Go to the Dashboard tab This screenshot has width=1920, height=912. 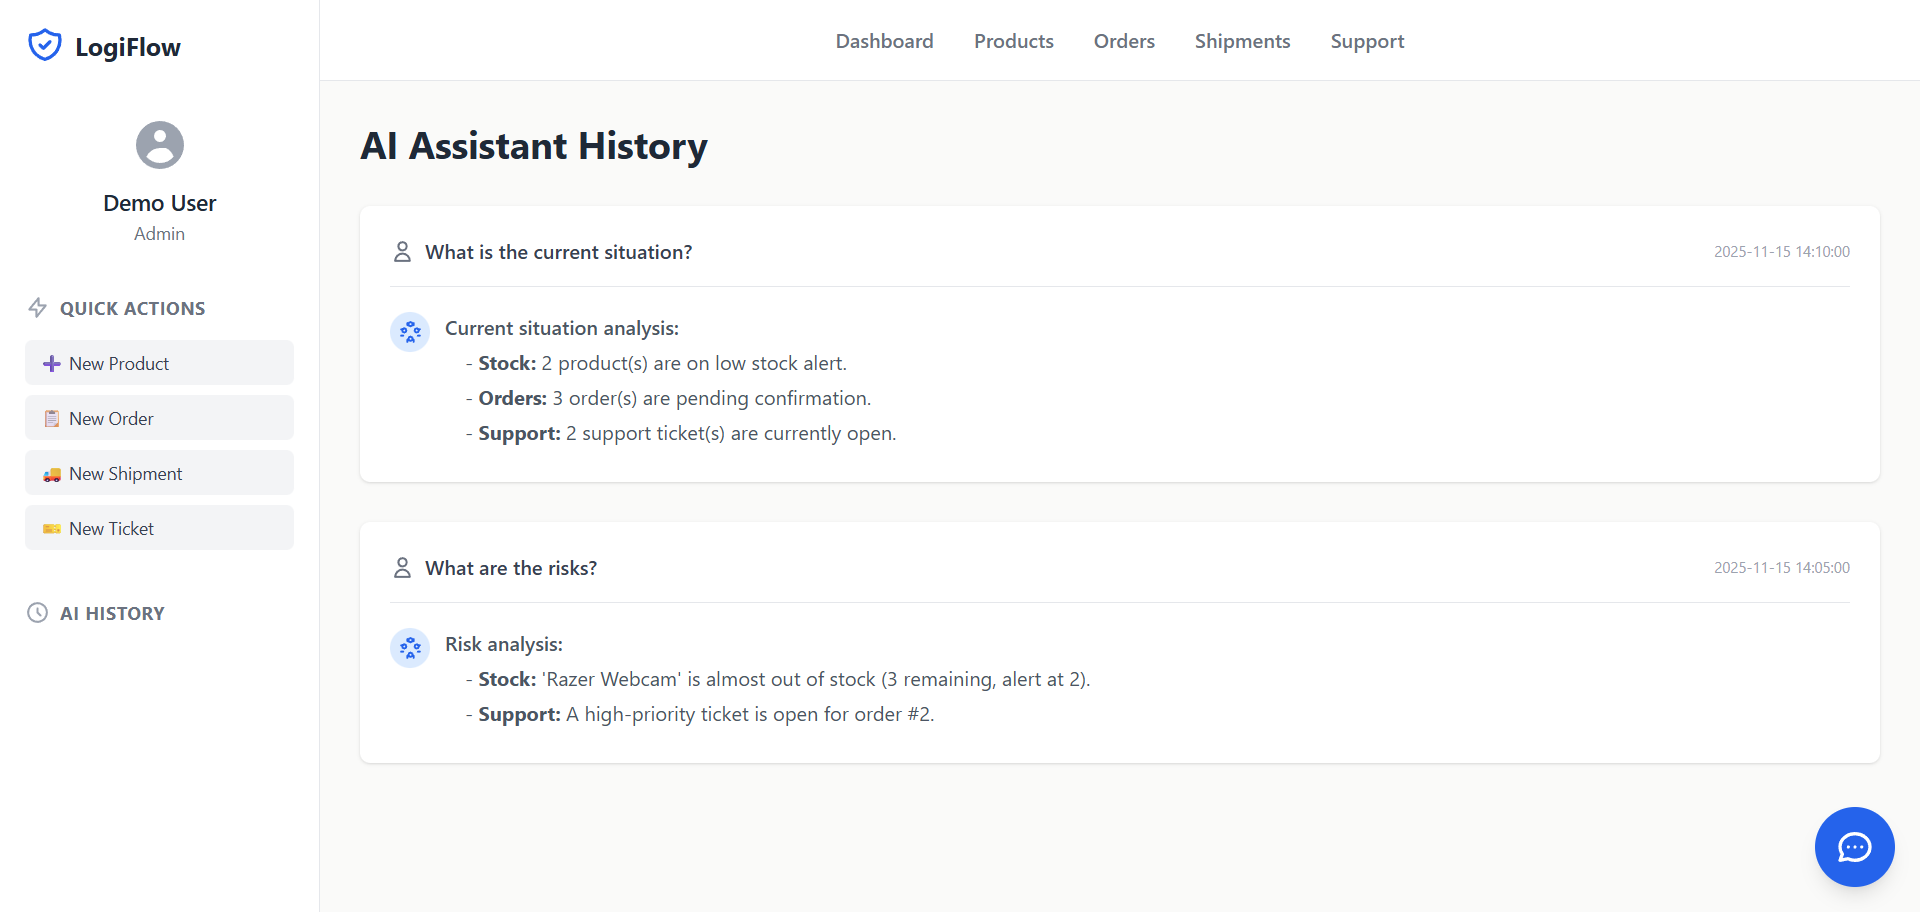[x=885, y=41]
